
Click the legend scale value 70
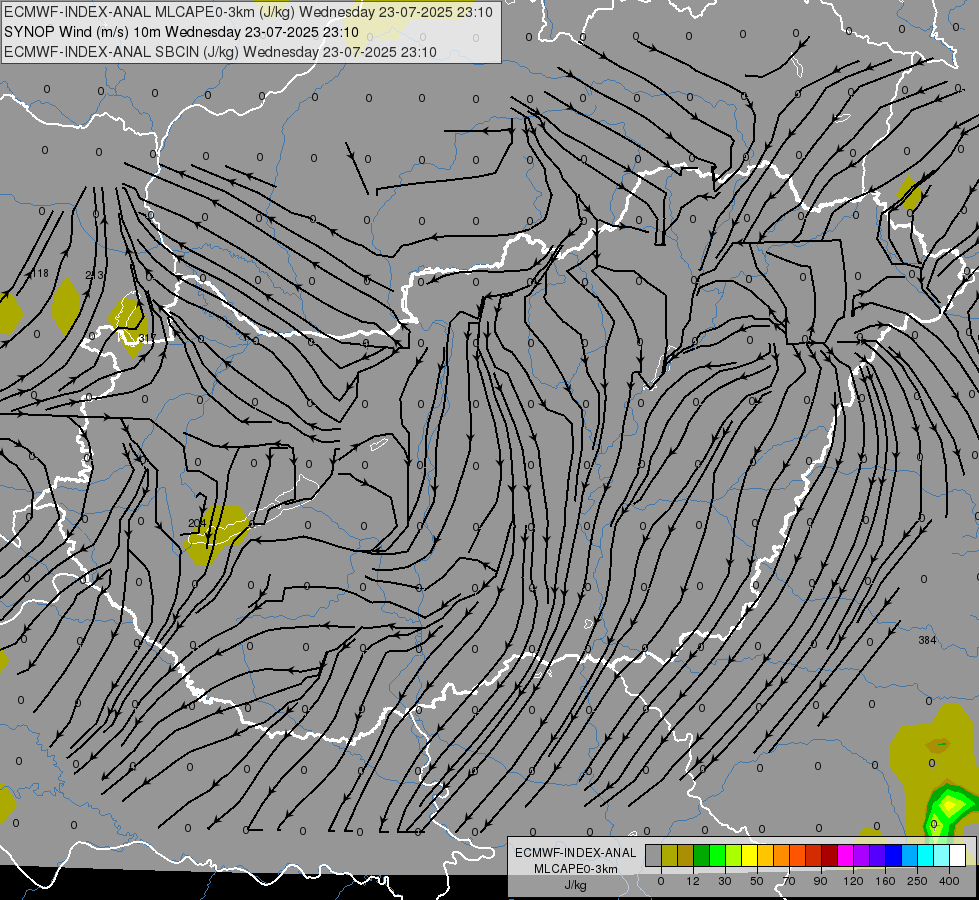click(789, 881)
